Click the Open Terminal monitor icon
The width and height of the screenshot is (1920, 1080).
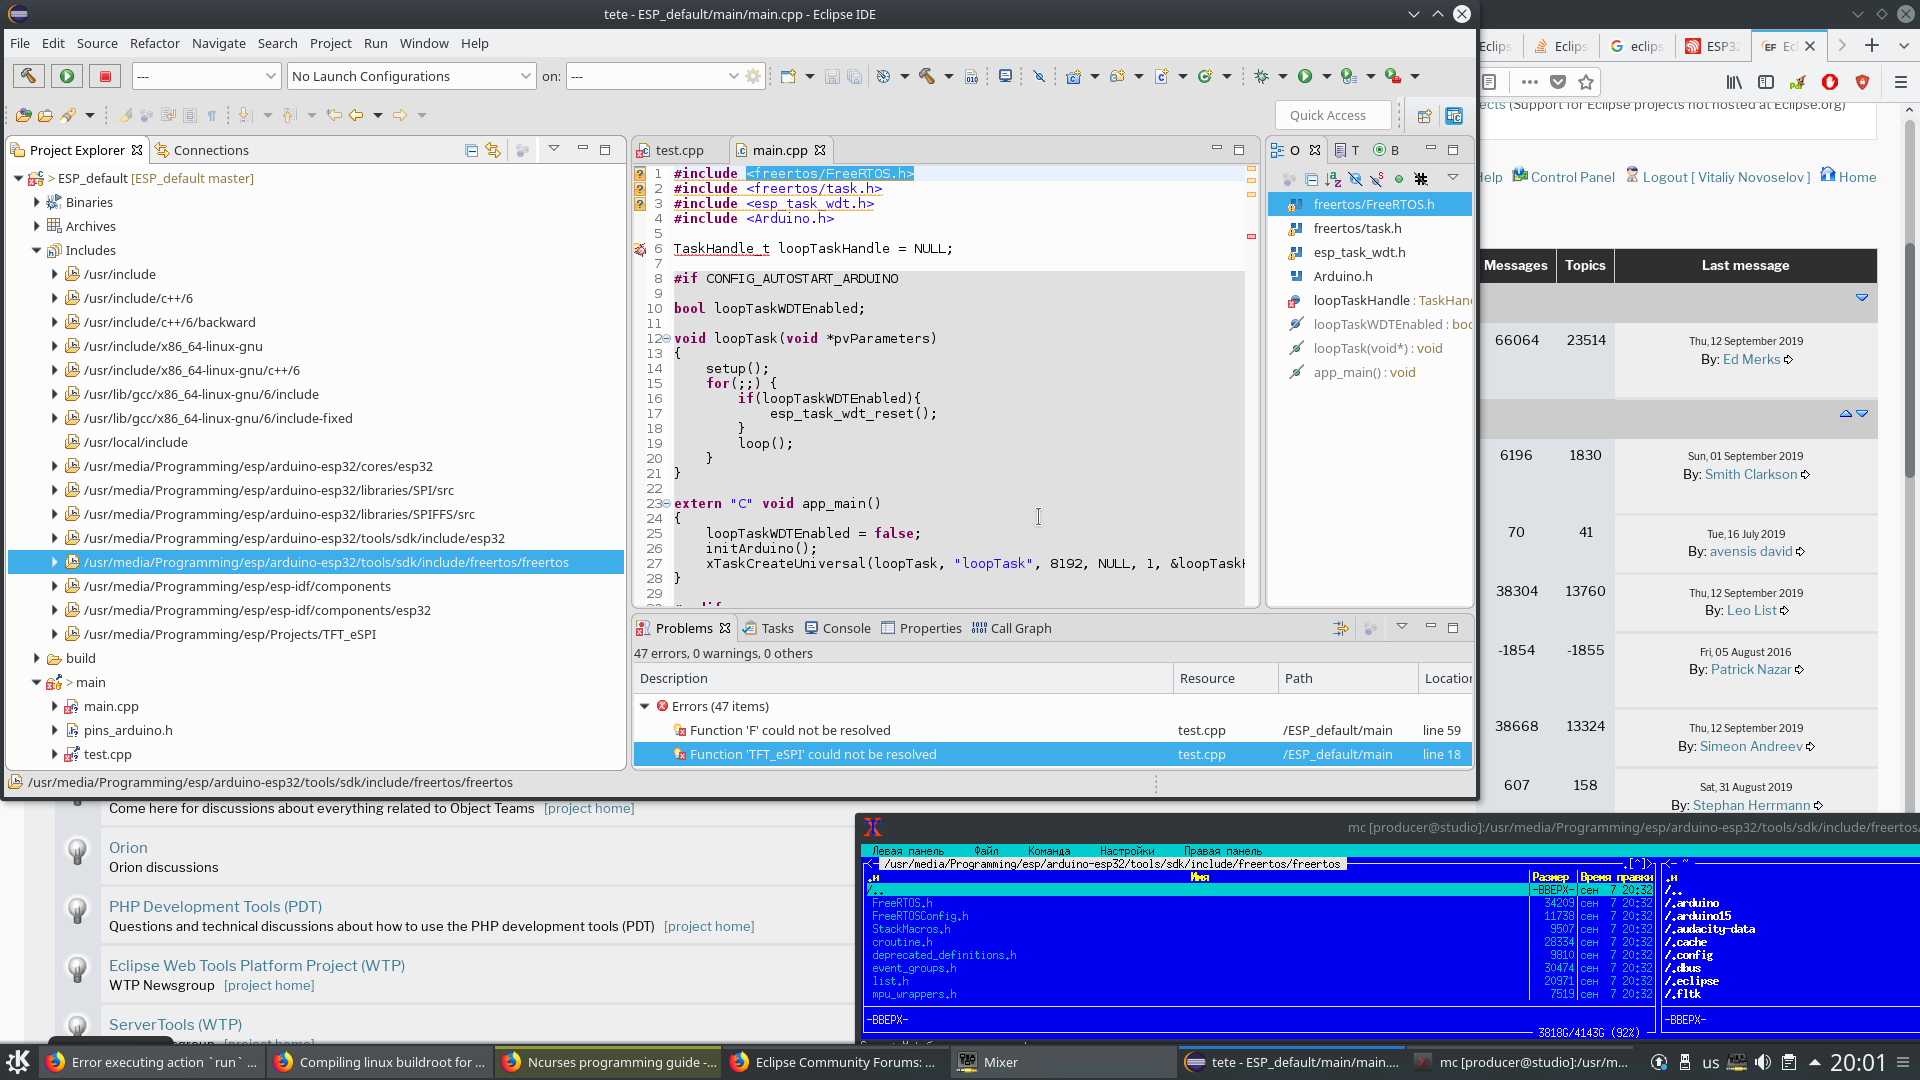1005,76
